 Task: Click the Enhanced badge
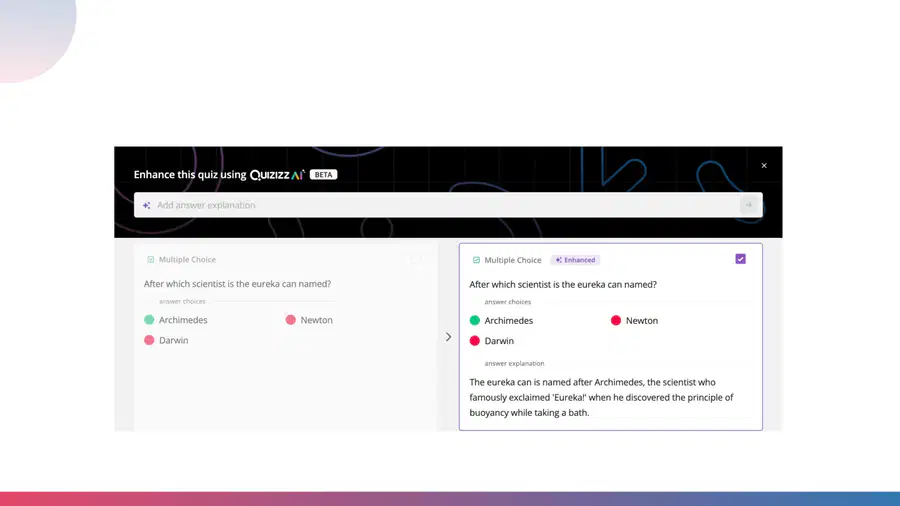pos(575,260)
